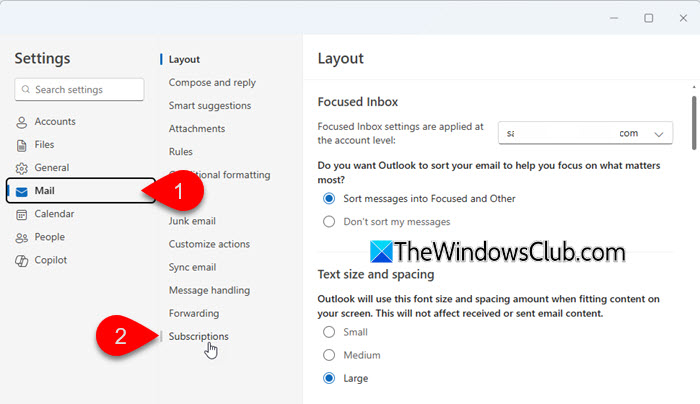Open Conditional formatting settings

click(220, 175)
